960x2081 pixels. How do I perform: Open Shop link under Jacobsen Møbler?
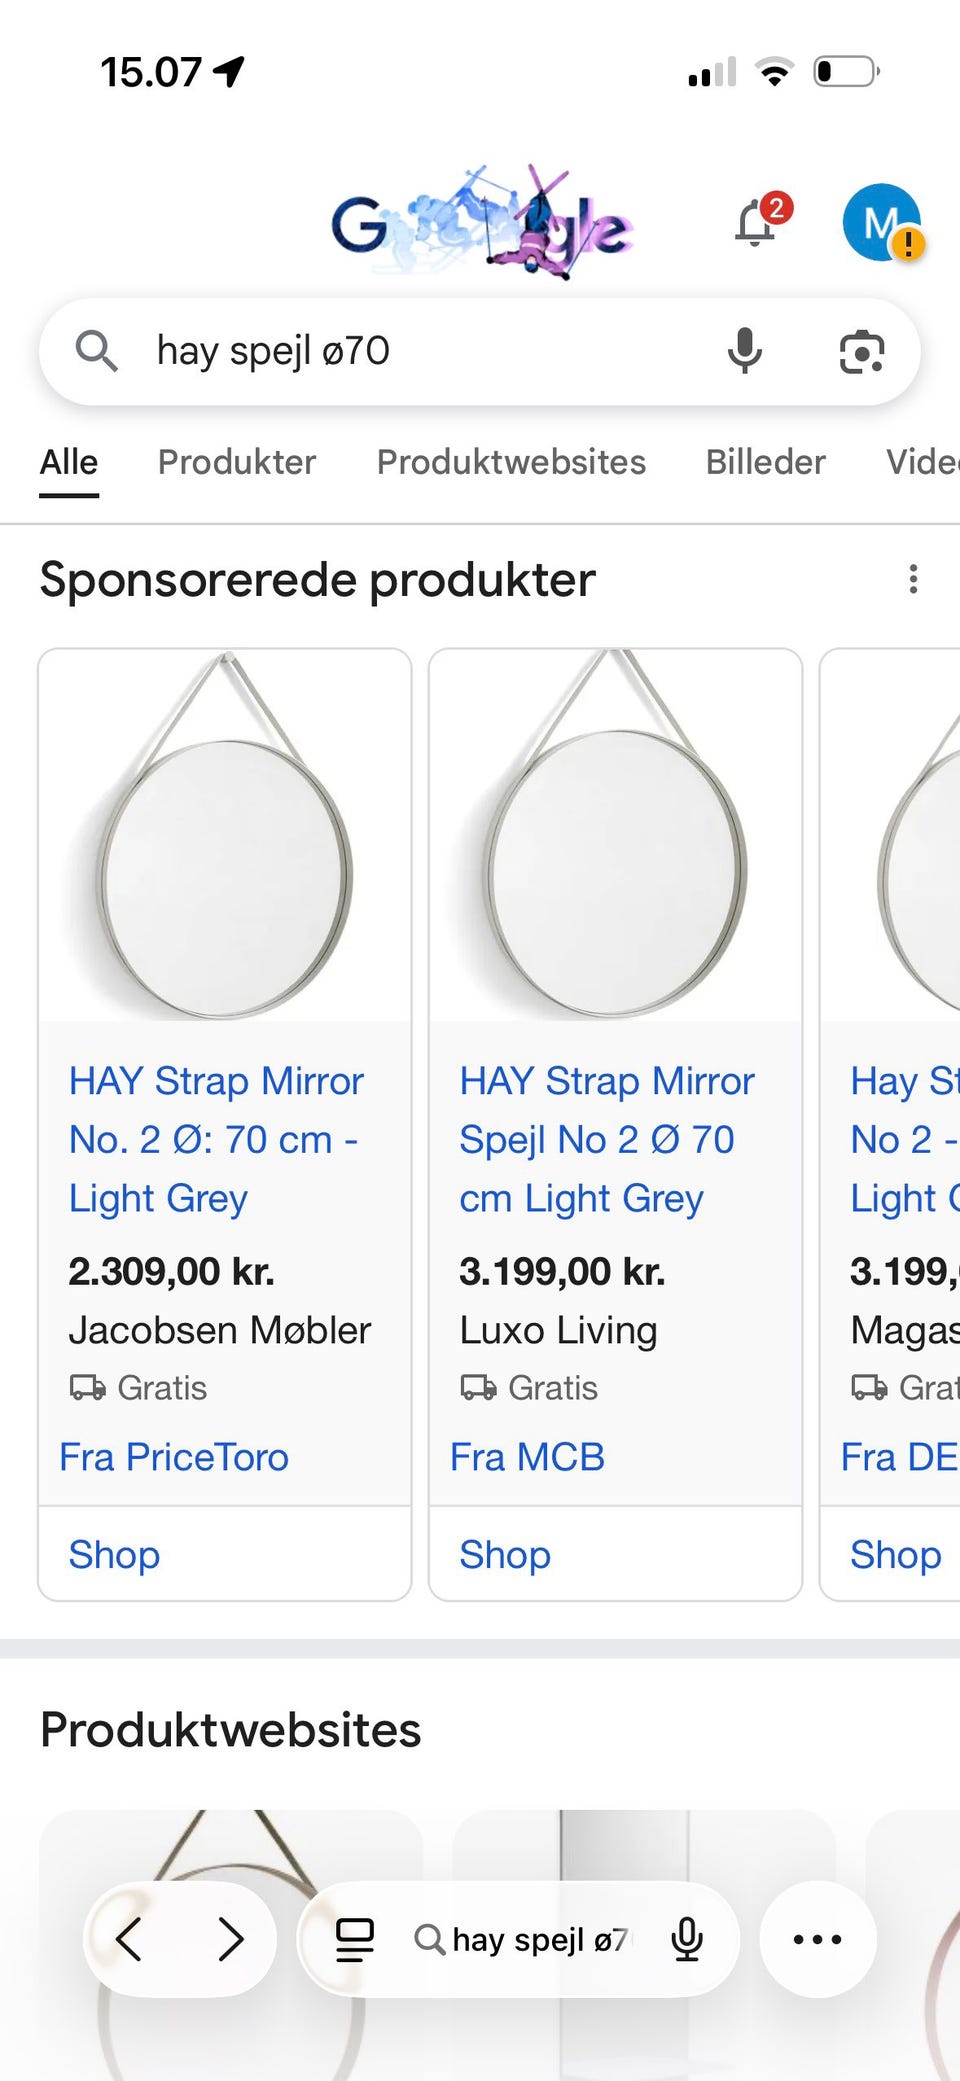click(x=114, y=1555)
